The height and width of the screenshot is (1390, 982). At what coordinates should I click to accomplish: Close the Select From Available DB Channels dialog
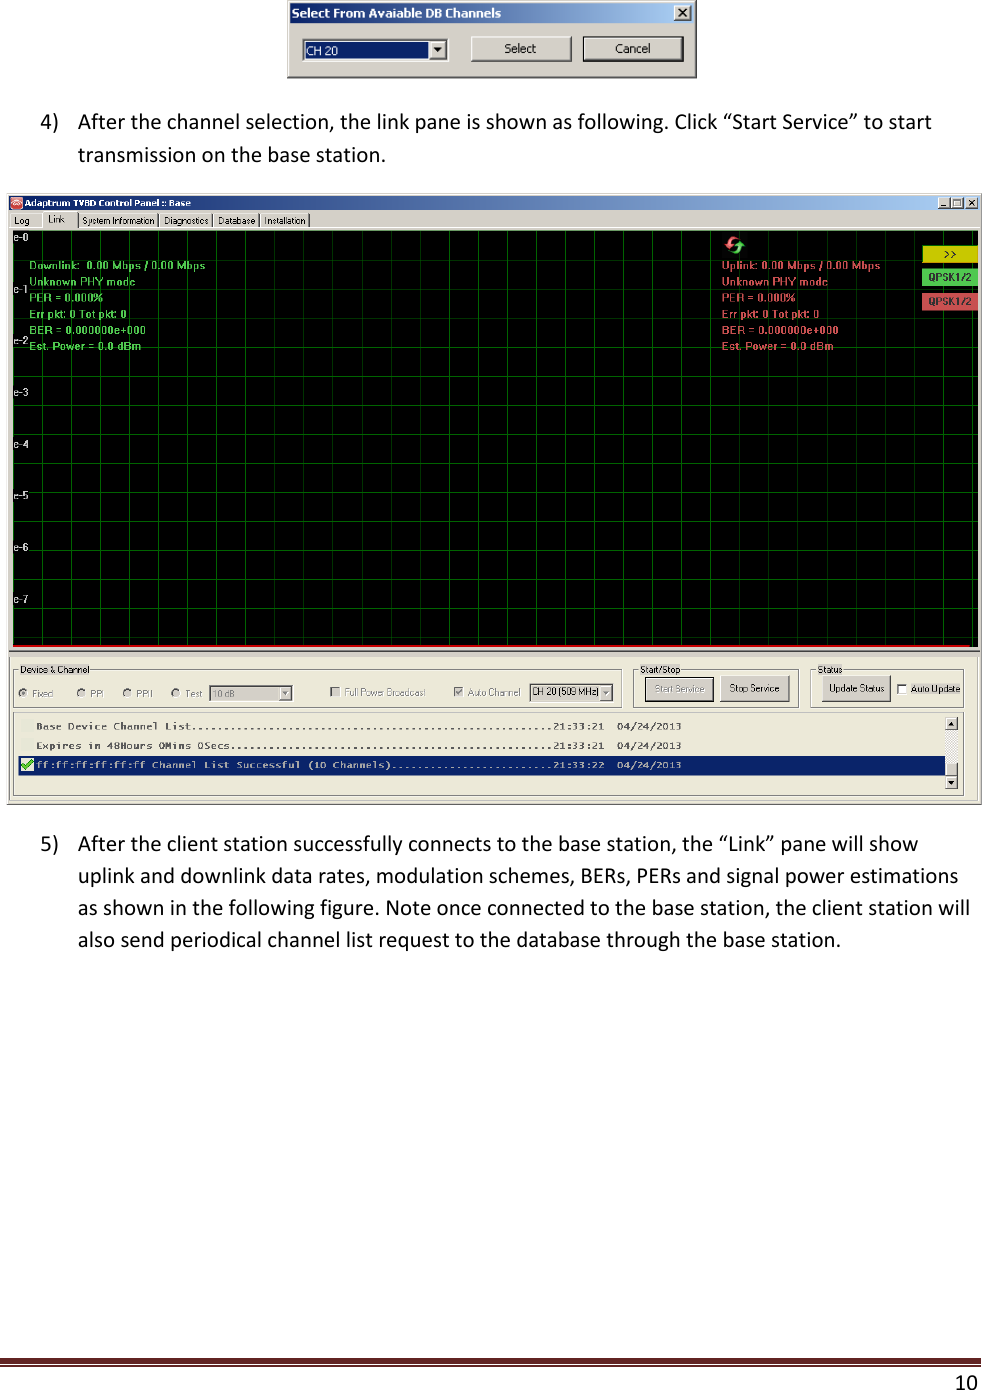point(683,13)
